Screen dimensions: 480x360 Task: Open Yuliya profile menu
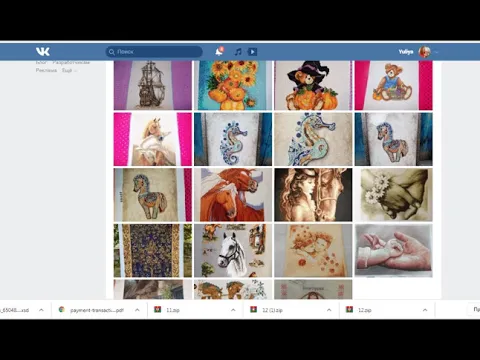418,52
